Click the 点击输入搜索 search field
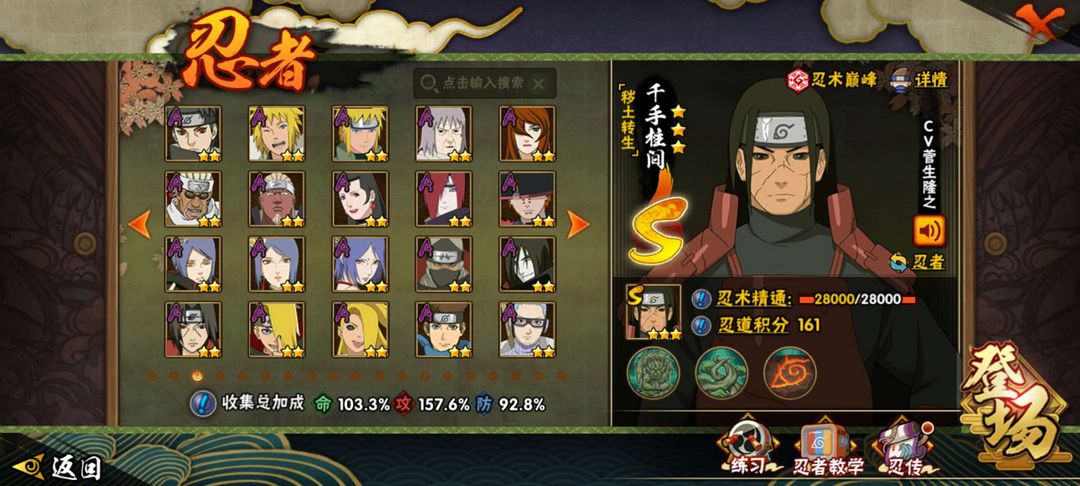The image size is (1080, 486). 485,84
